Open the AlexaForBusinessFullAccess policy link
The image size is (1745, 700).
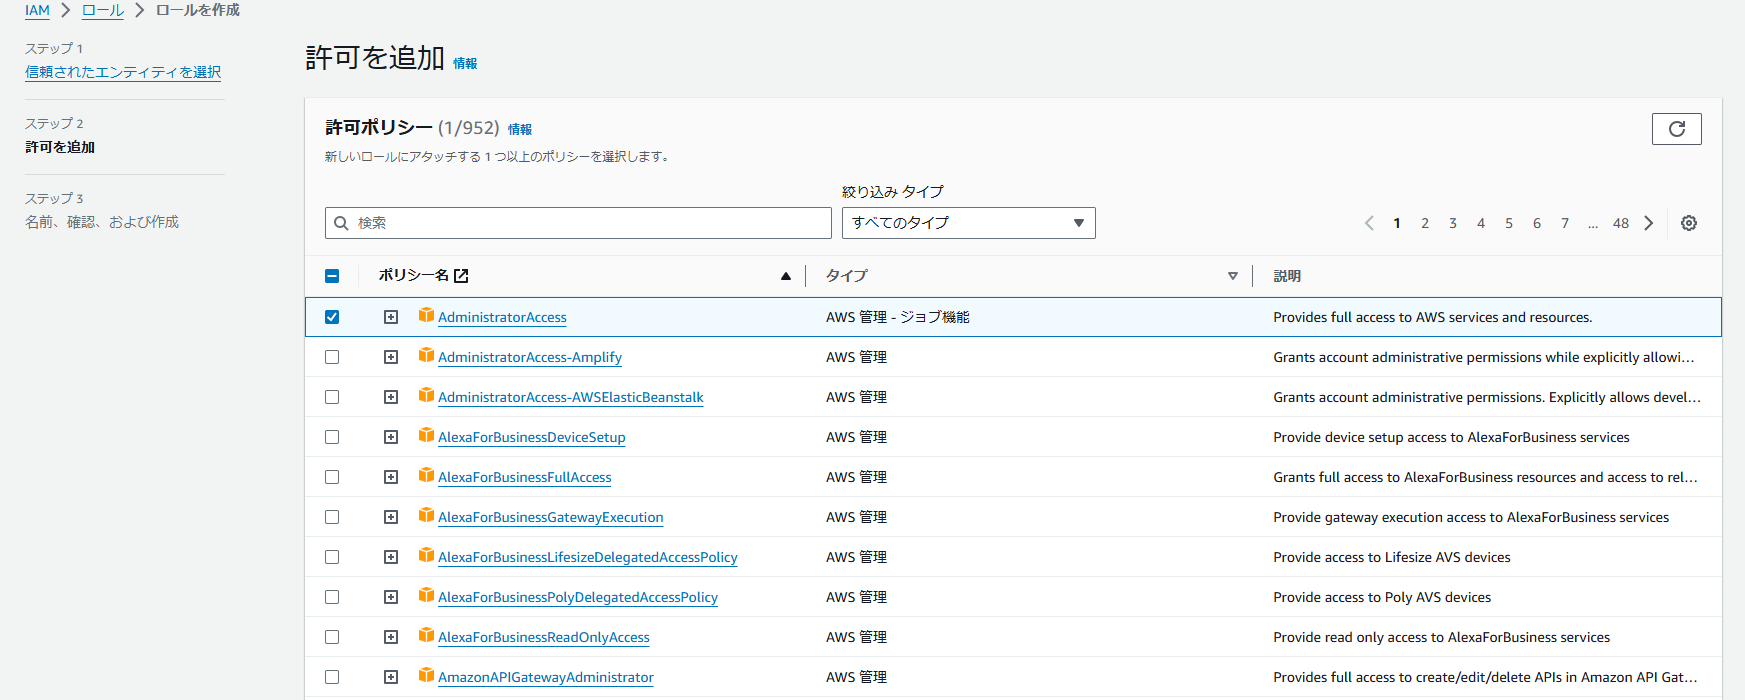[525, 477]
